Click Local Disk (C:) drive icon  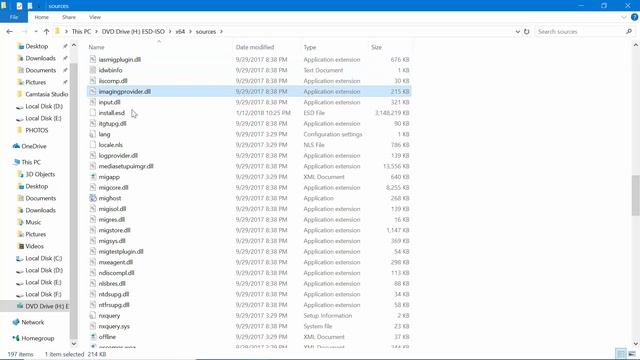pyautogui.click(x=20, y=258)
